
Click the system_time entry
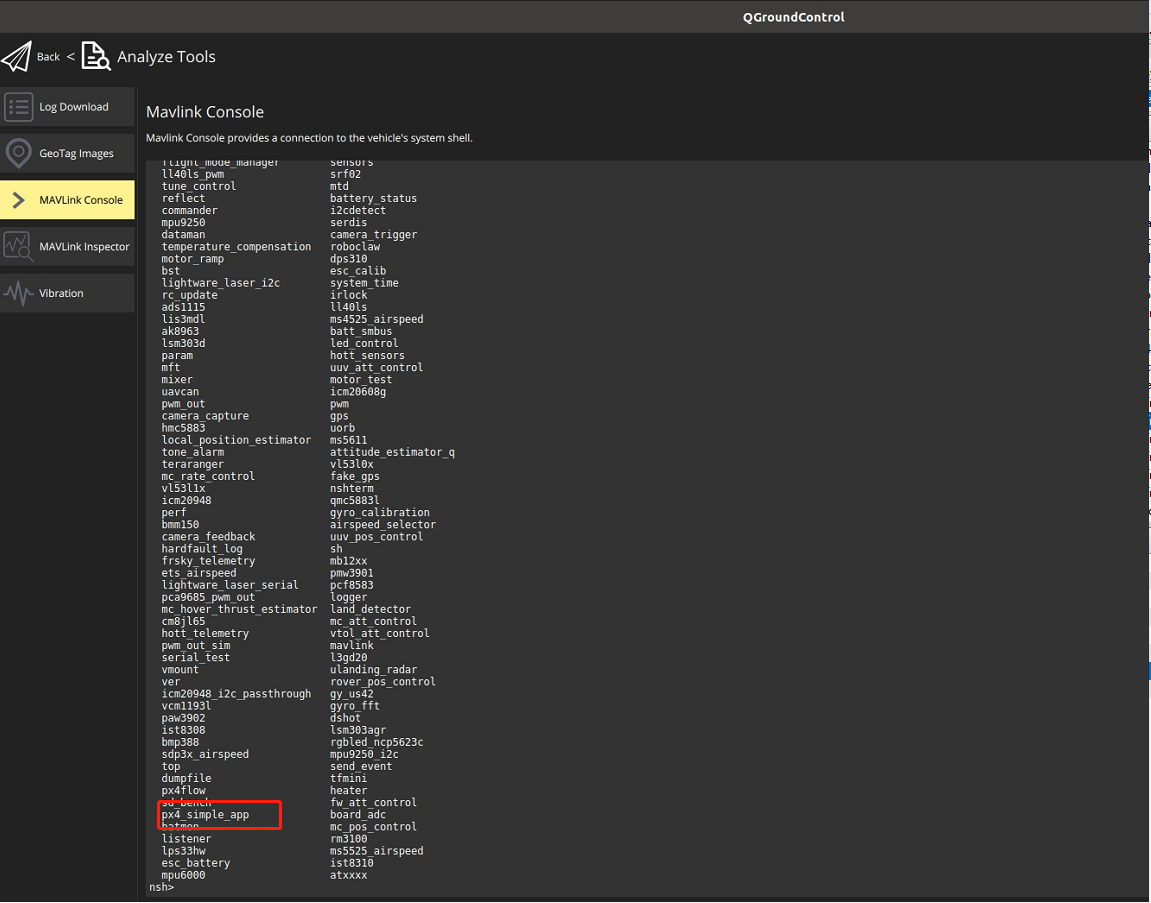[365, 283]
